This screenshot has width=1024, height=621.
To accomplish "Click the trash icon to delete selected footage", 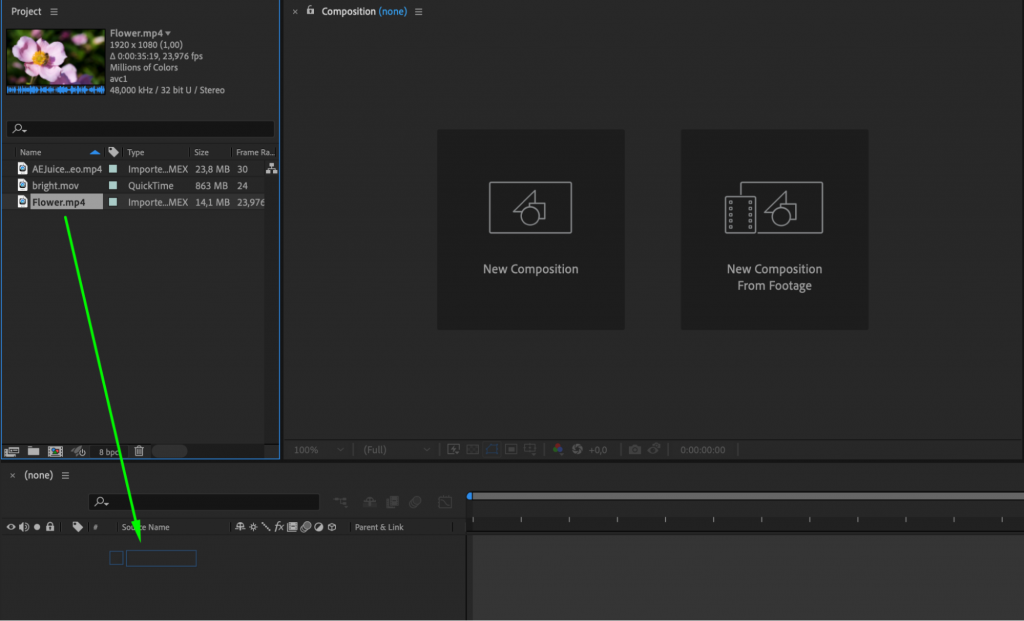I will point(139,451).
